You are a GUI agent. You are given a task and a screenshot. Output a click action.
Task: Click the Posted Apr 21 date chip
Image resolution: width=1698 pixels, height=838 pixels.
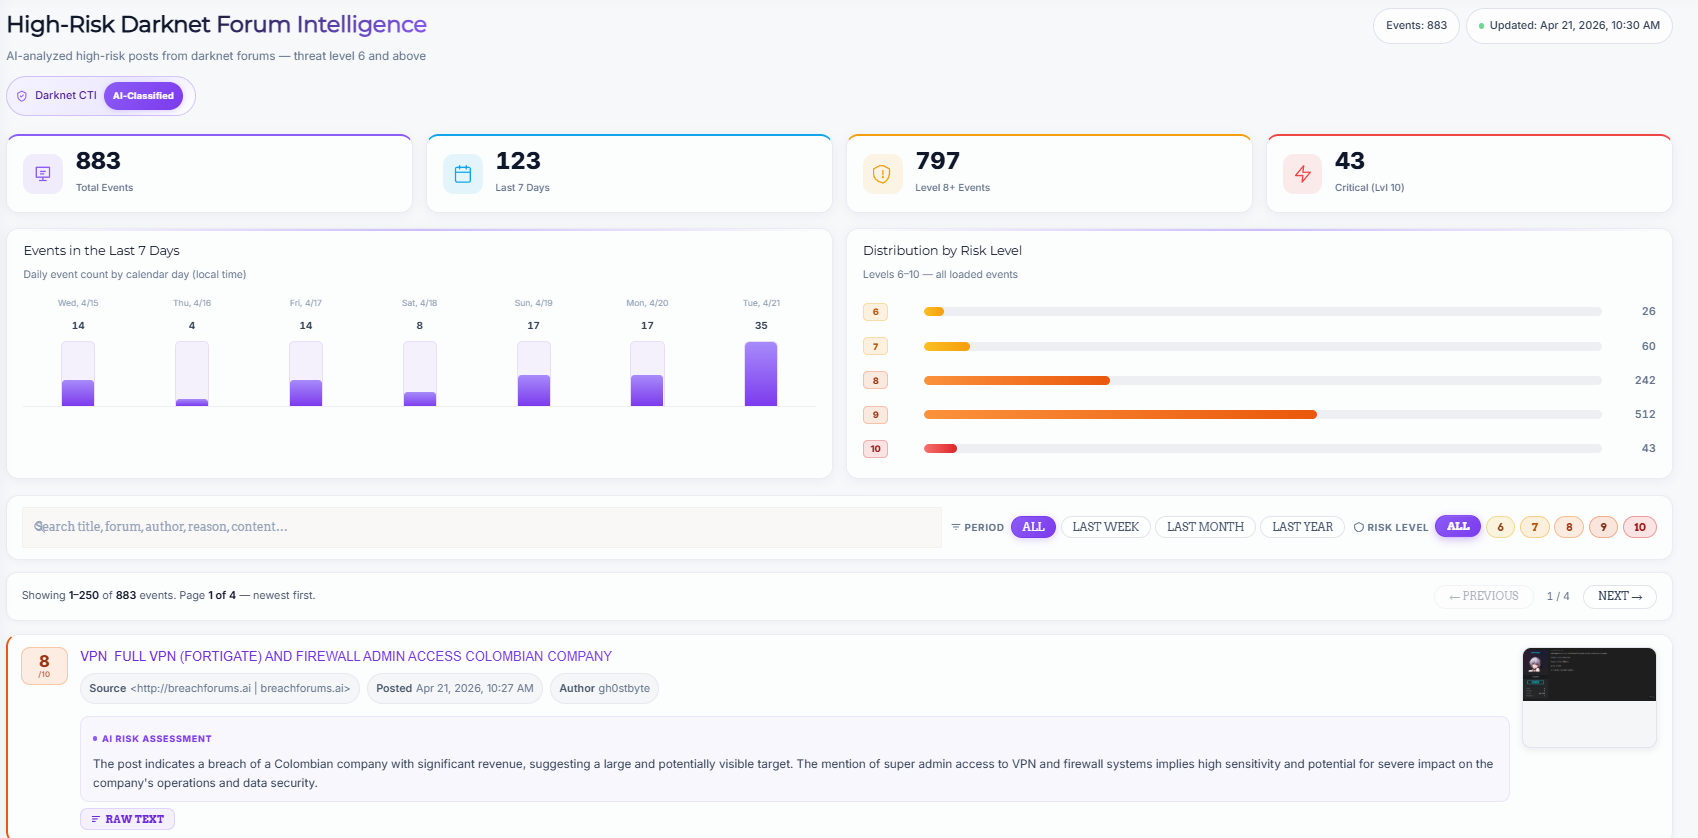[x=455, y=688]
